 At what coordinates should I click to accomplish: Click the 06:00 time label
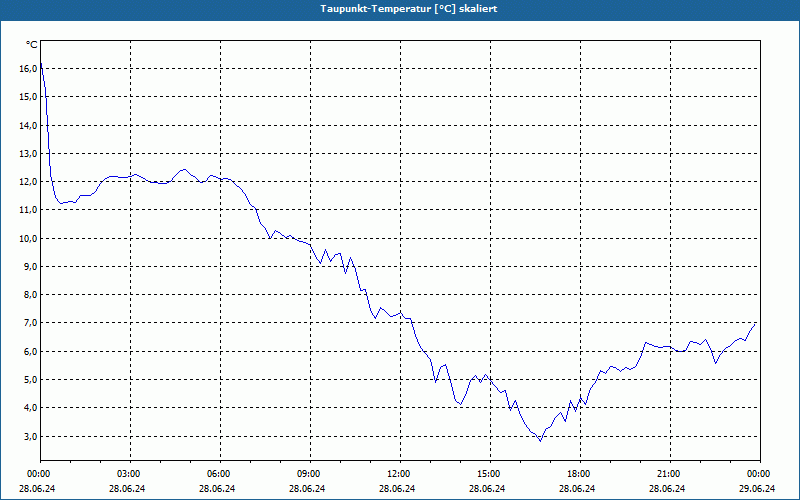220,474
